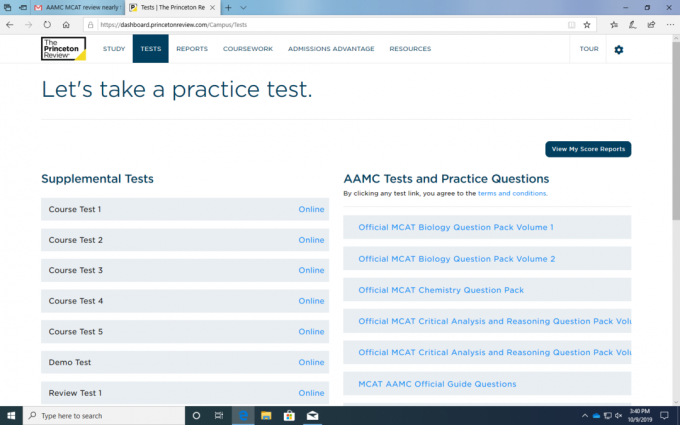Open the browser home page icon

66,25
